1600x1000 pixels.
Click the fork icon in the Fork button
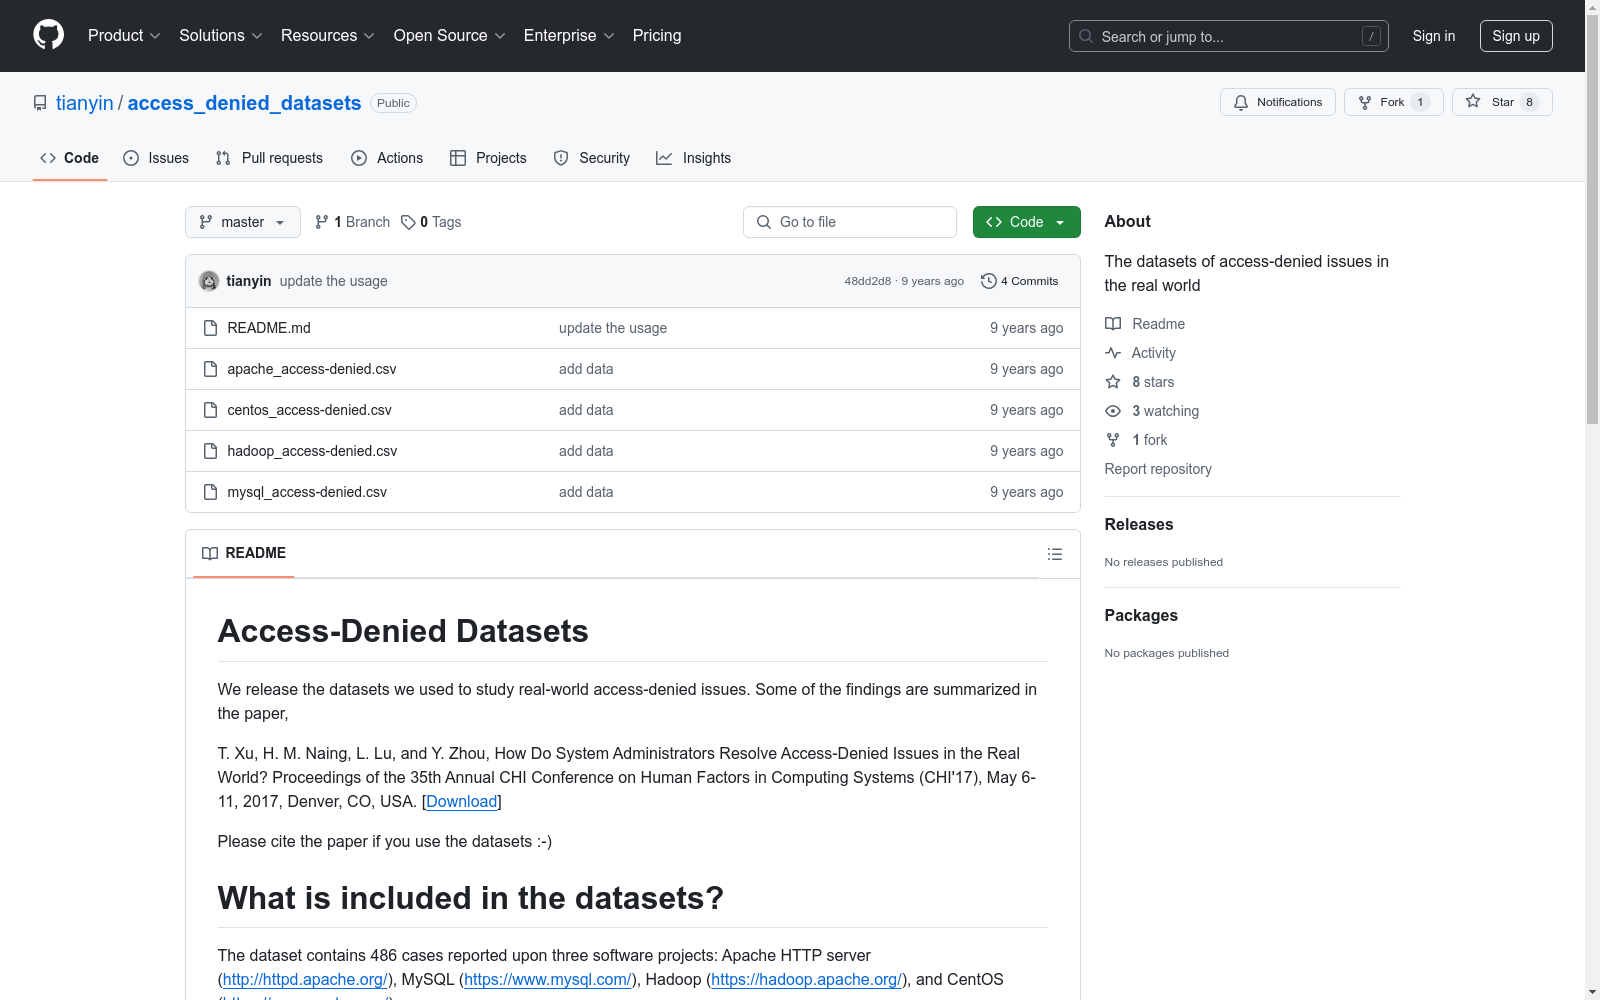[x=1365, y=102]
